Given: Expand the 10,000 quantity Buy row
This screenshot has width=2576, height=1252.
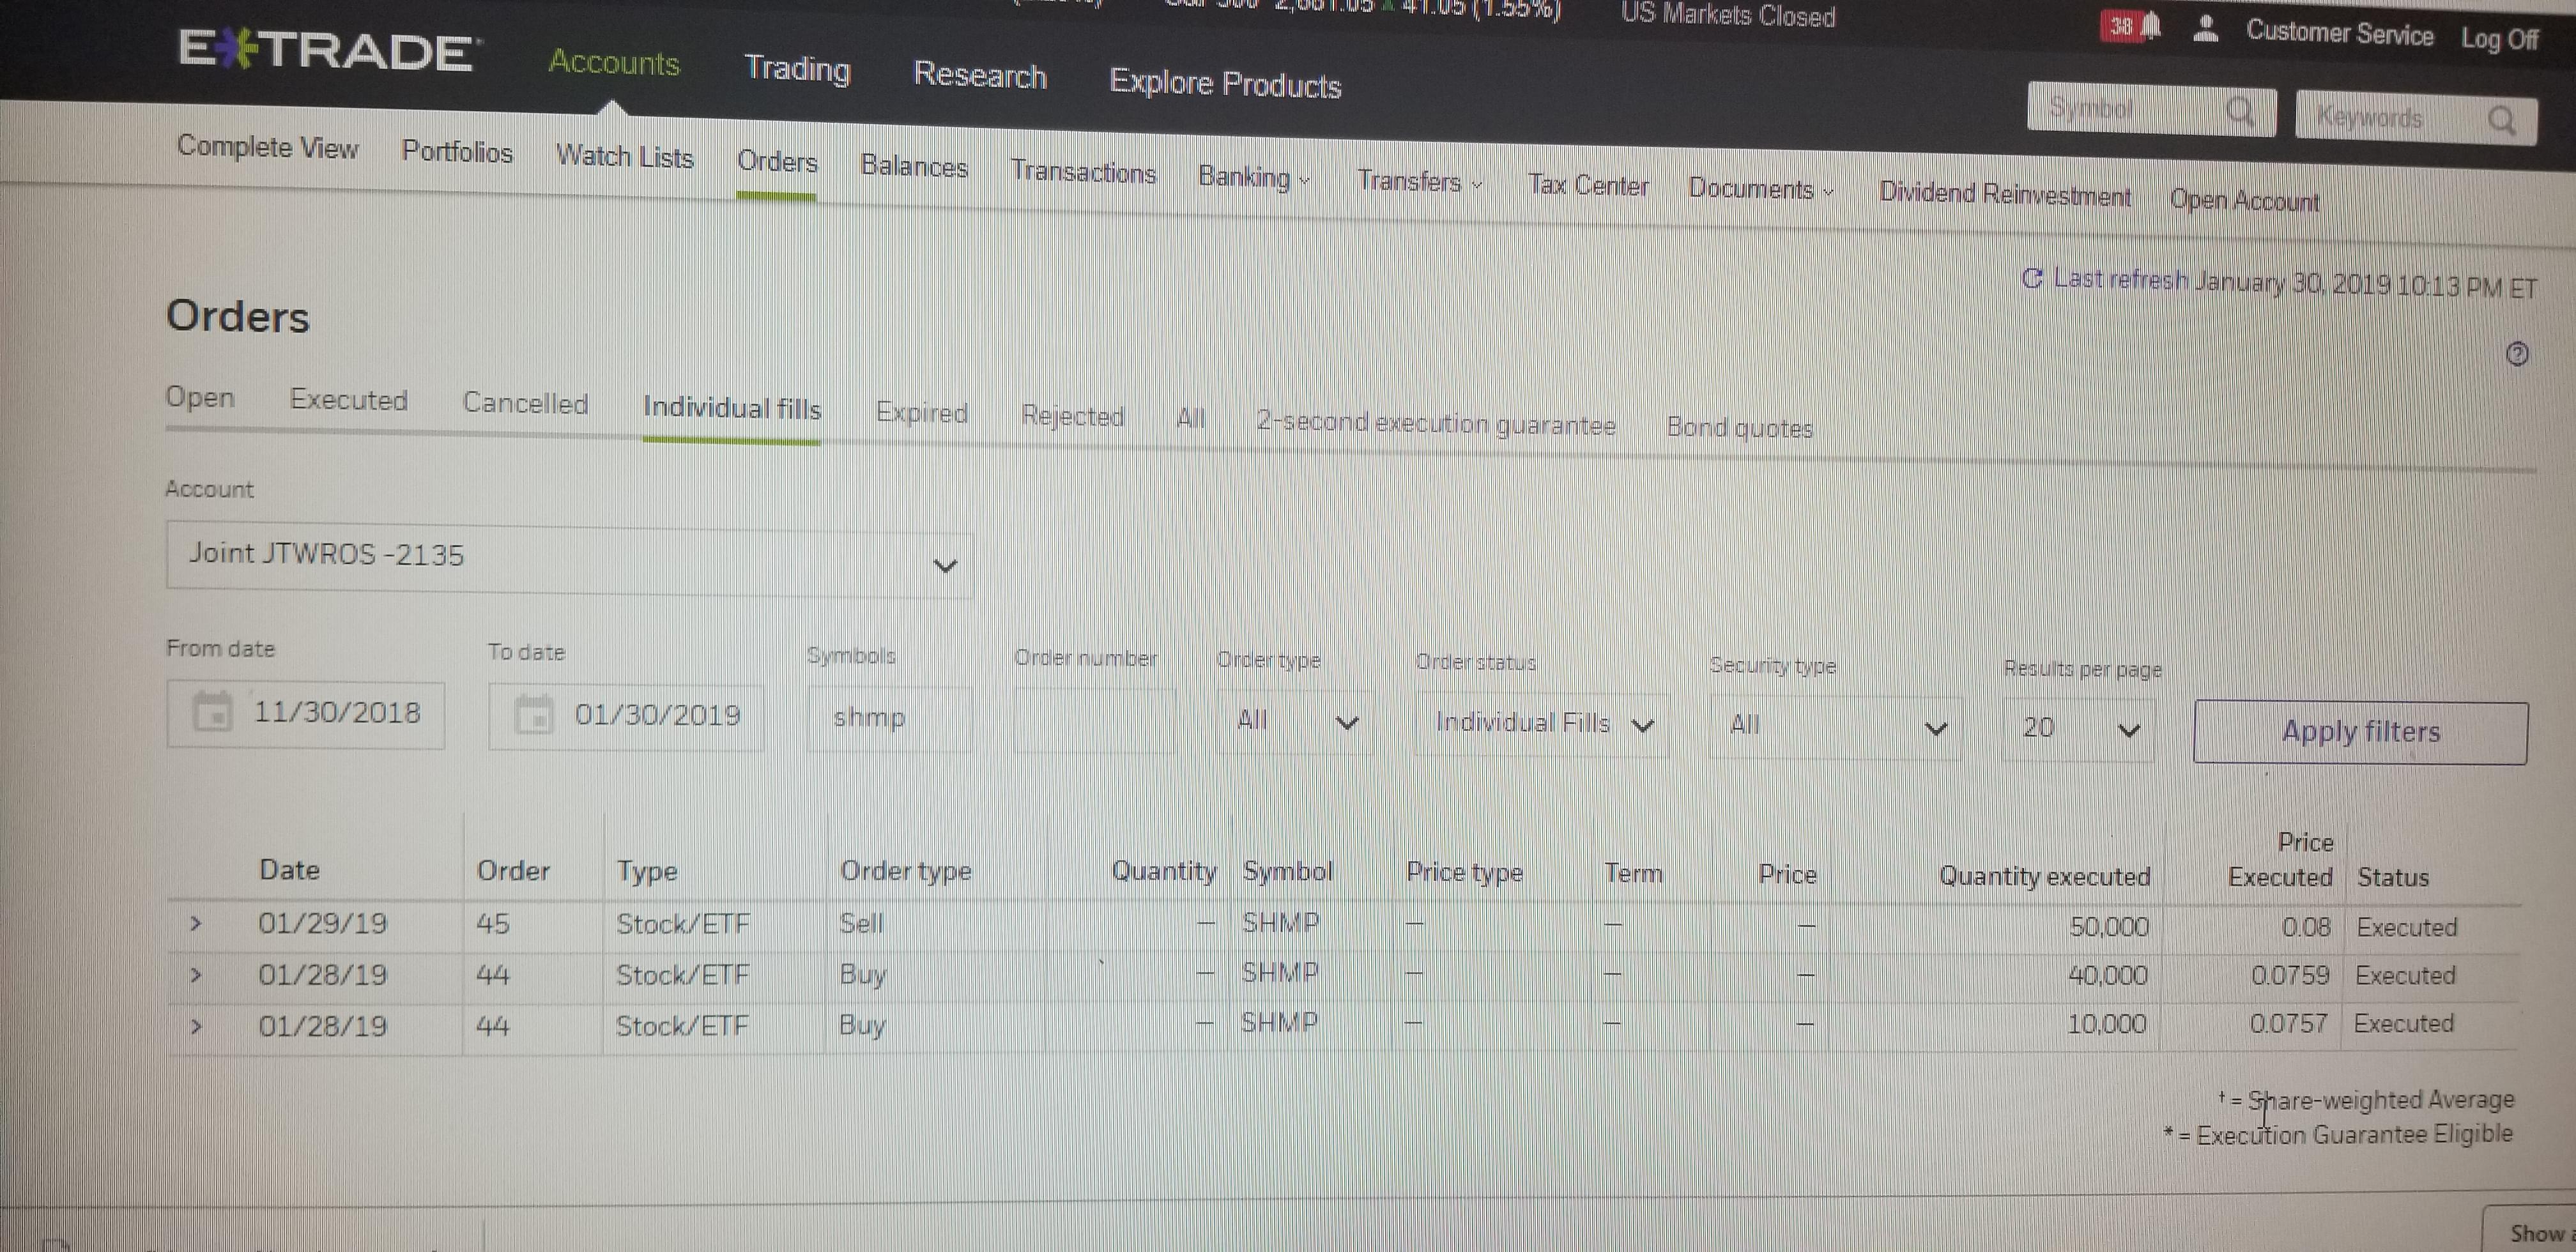Looking at the screenshot, I should pos(196,1026).
